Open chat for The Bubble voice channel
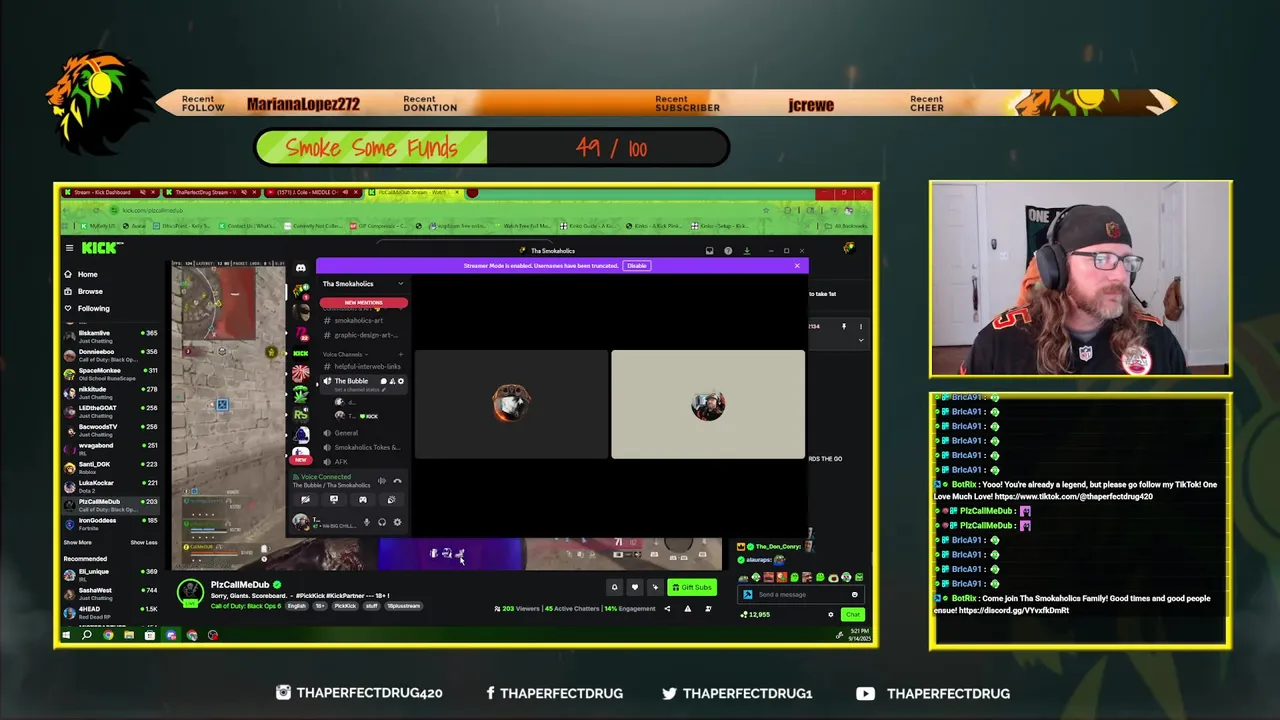 click(384, 381)
